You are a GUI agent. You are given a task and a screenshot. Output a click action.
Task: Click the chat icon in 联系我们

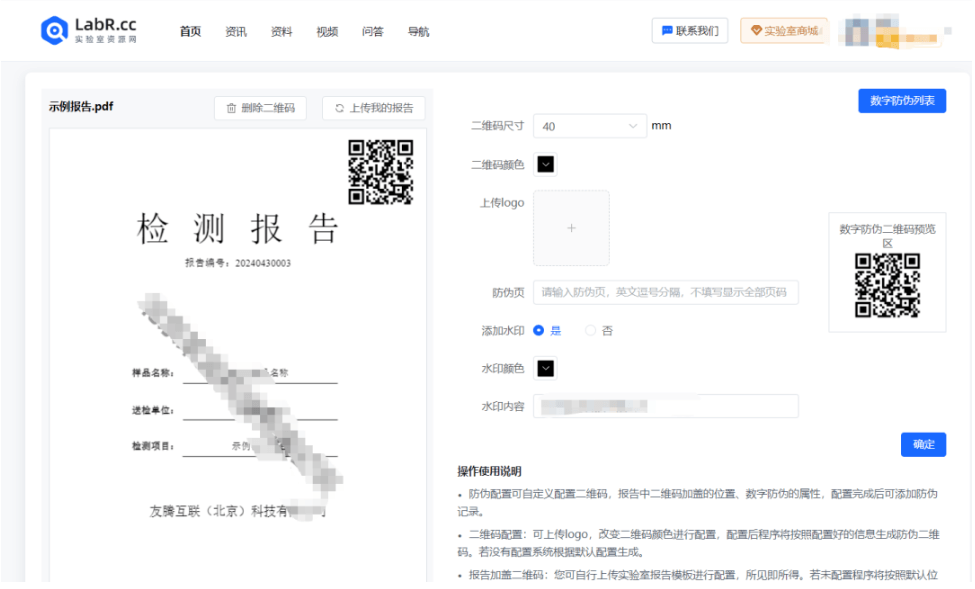[x=667, y=30]
